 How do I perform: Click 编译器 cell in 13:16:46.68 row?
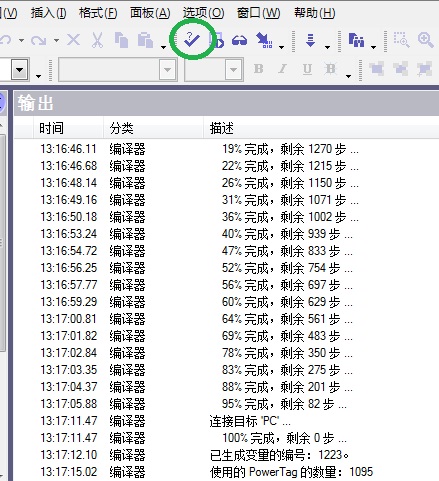tap(127, 166)
